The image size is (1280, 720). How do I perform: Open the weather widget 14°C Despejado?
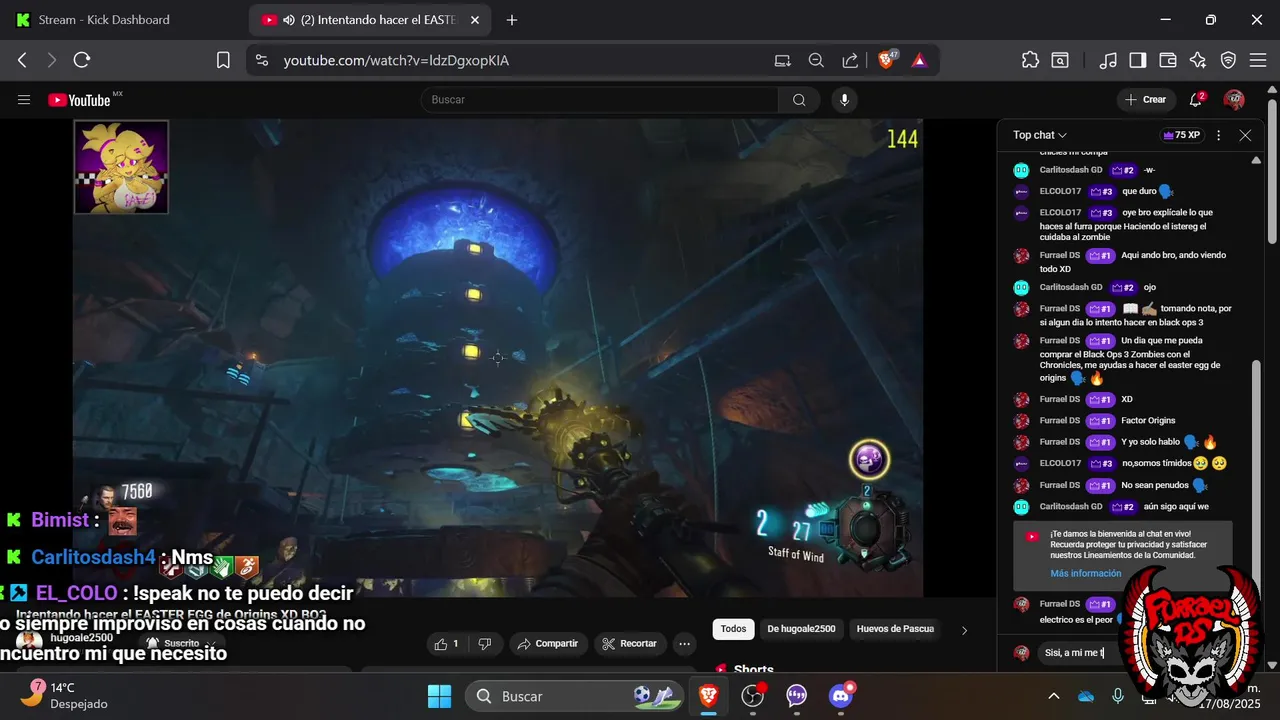pyautogui.click(x=65, y=696)
